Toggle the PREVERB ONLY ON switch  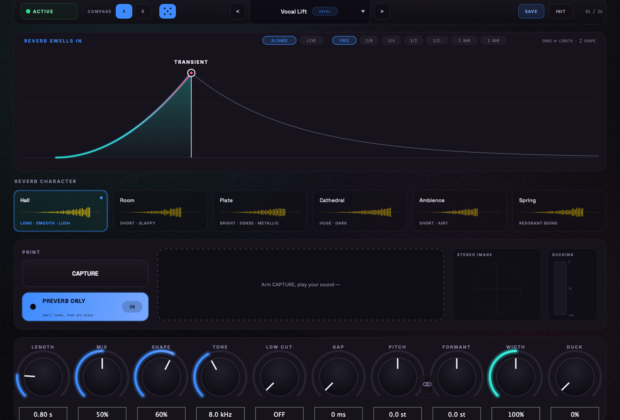tap(132, 306)
